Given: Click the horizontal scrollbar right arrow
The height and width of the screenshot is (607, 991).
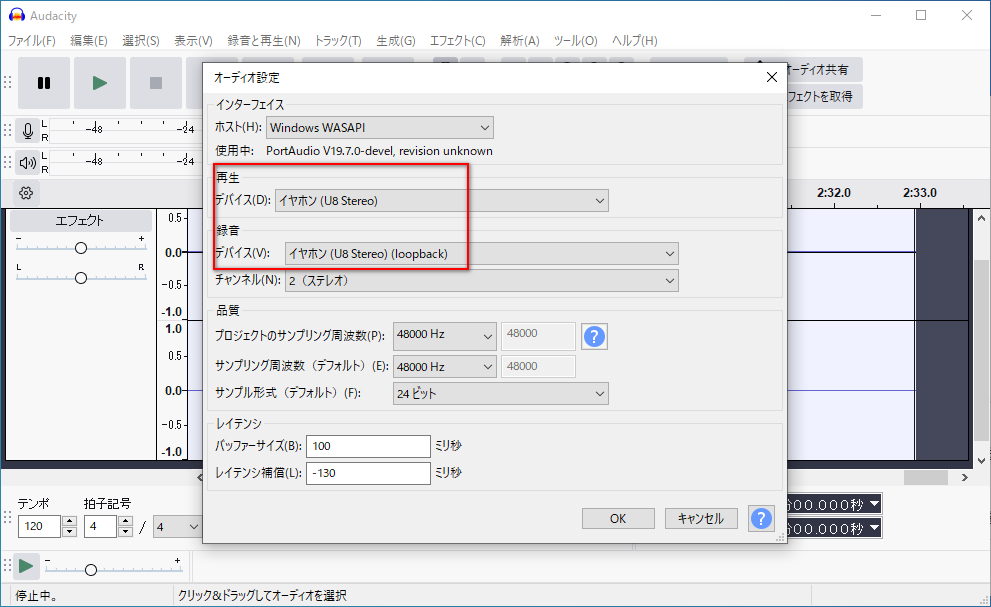Looking at the screenshot, I should tap(964, 477).
